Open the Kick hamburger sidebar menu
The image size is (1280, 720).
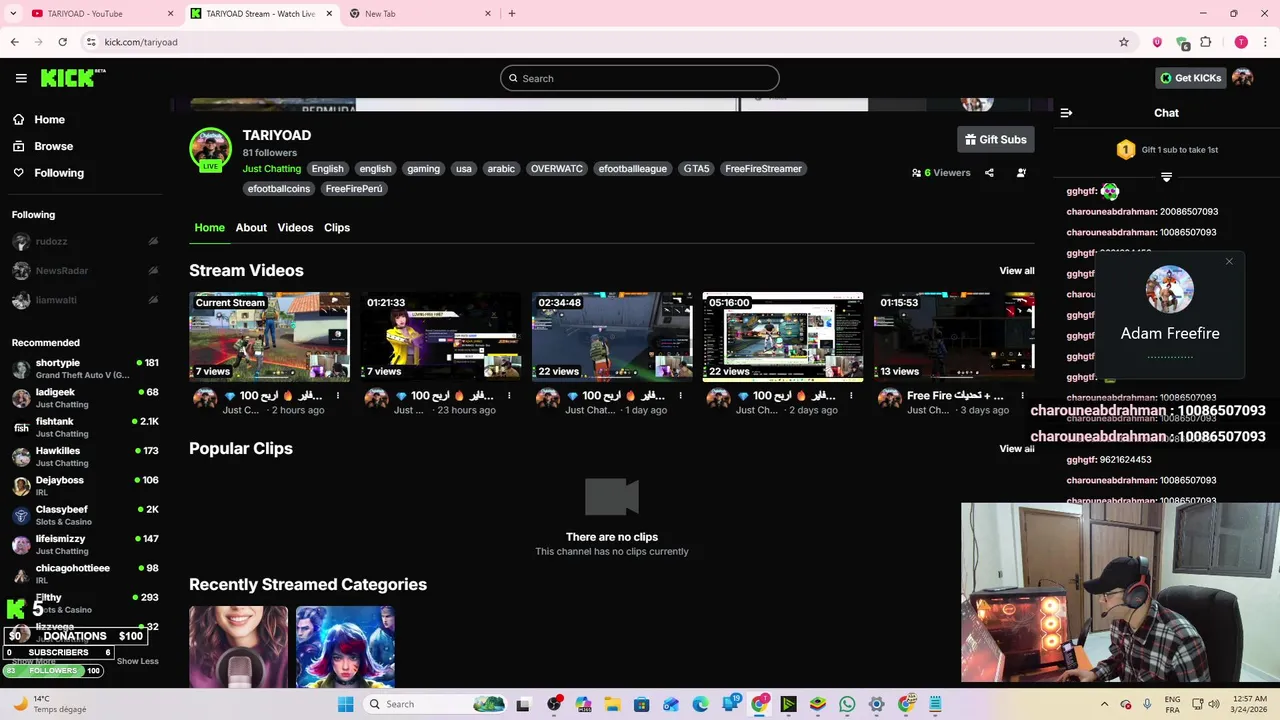21,78
